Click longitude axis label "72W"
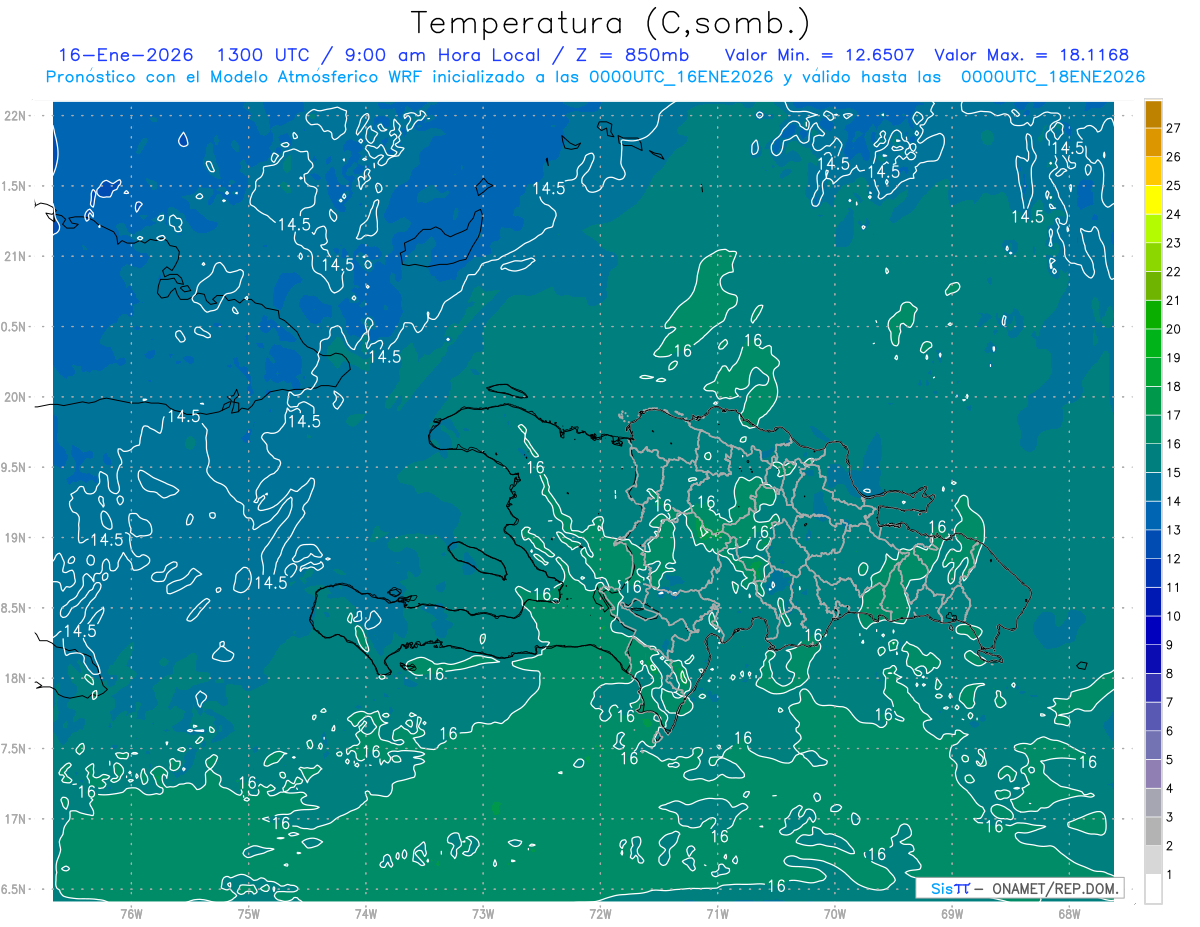 coord(600,913)
